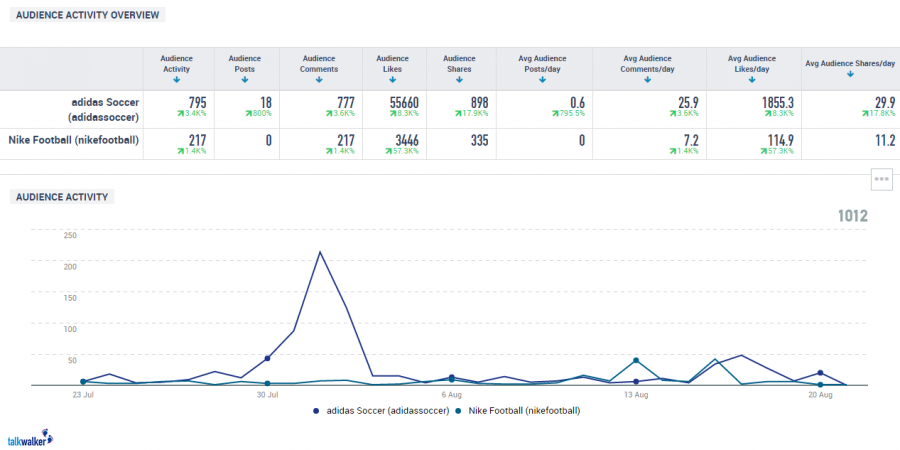The image size is (900, 450).
Task: Select the Audience Activity chart heading
Action: coord(62,197)
